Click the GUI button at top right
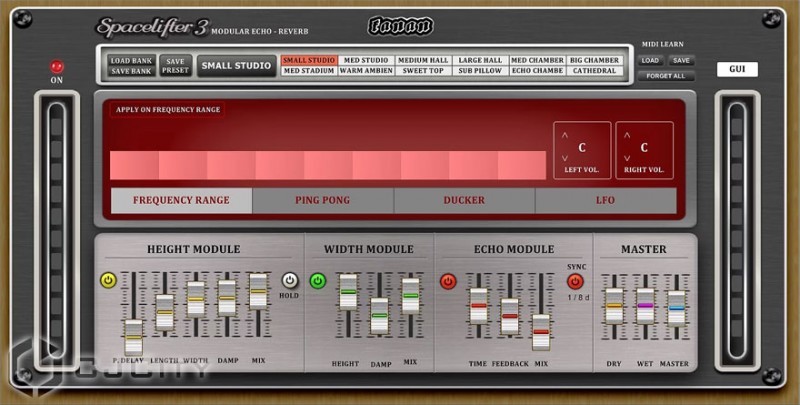 click(x=737, y=70)
